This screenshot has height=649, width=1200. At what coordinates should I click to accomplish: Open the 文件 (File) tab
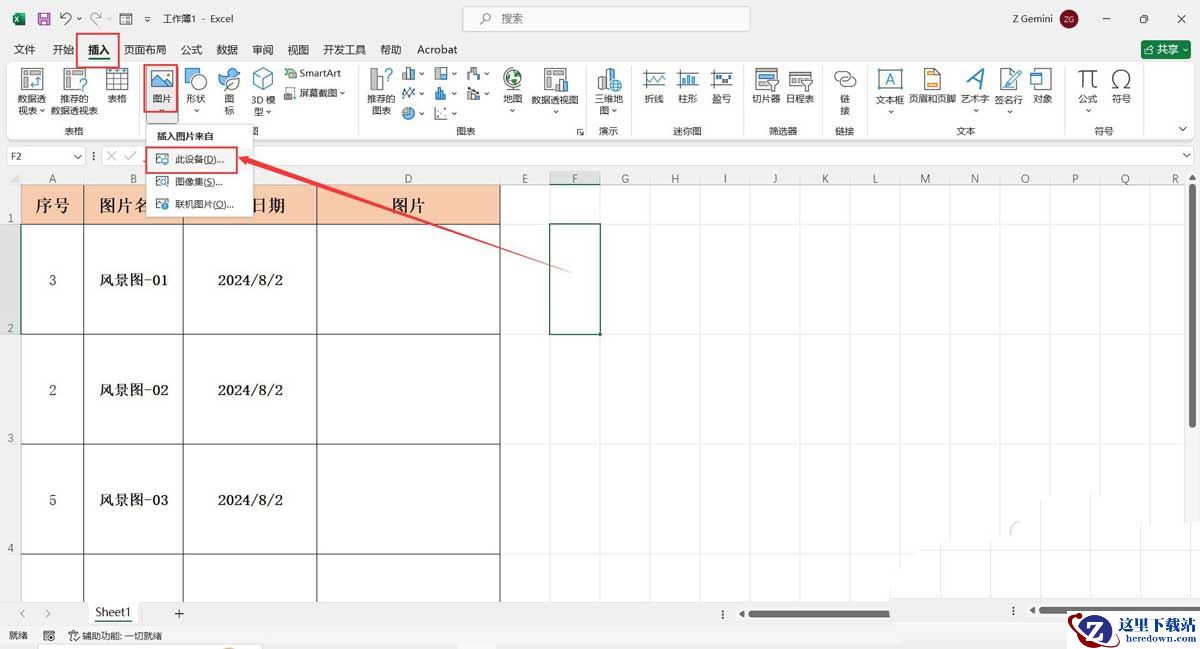click(x=25, y=49)
